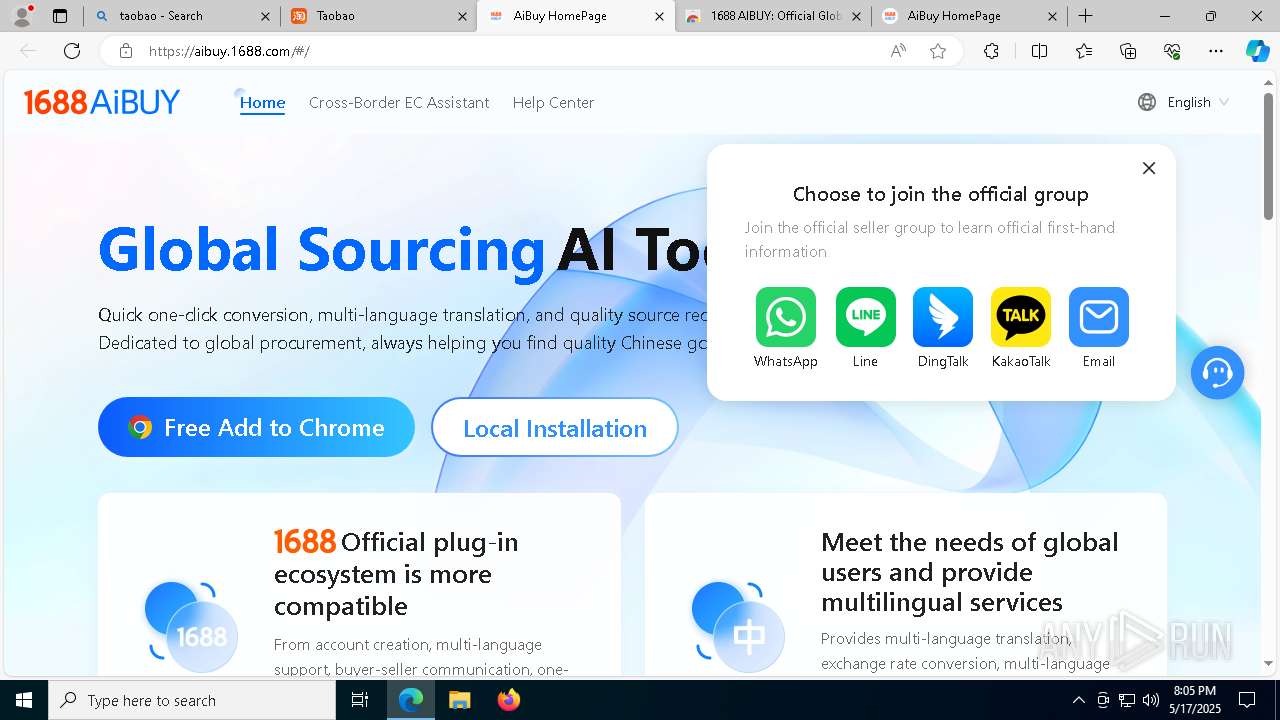Image resolution: width=1280 pixels, height=720 pixels.
Task: Choose the KakaoTalk icon
Action: (1021, 317)
